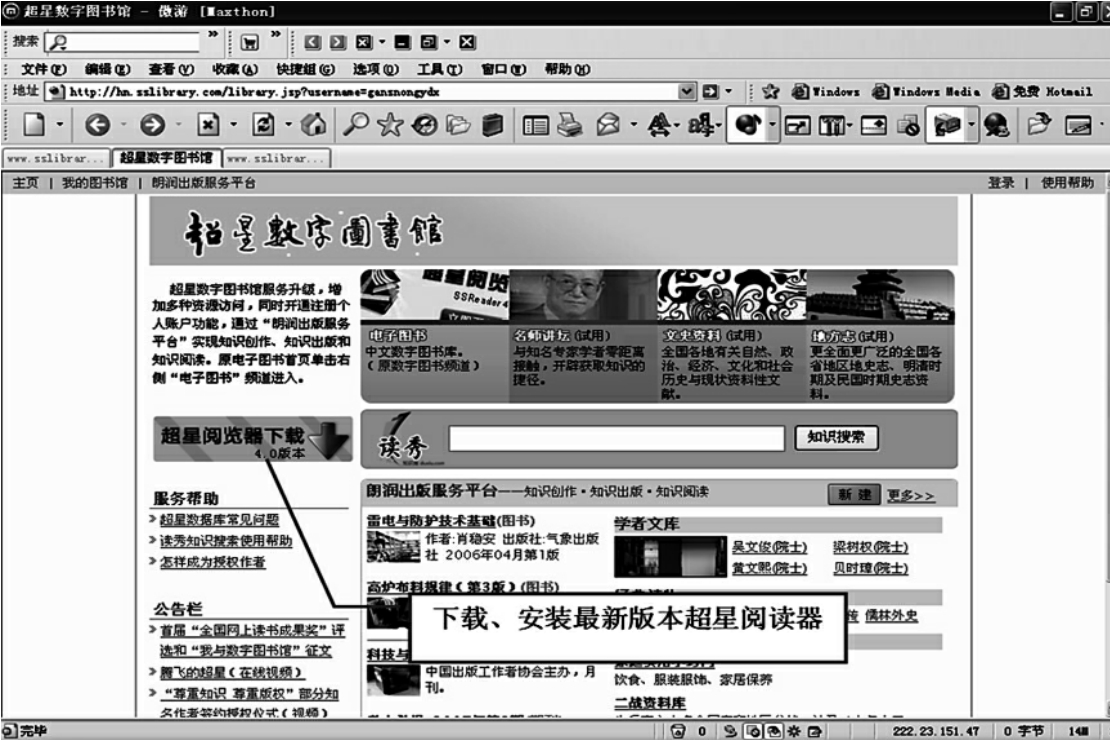Viewport: 1110px width, 740px height.
Task: Click the content blocker icon with circle
Action: click(x=908, y=126)
